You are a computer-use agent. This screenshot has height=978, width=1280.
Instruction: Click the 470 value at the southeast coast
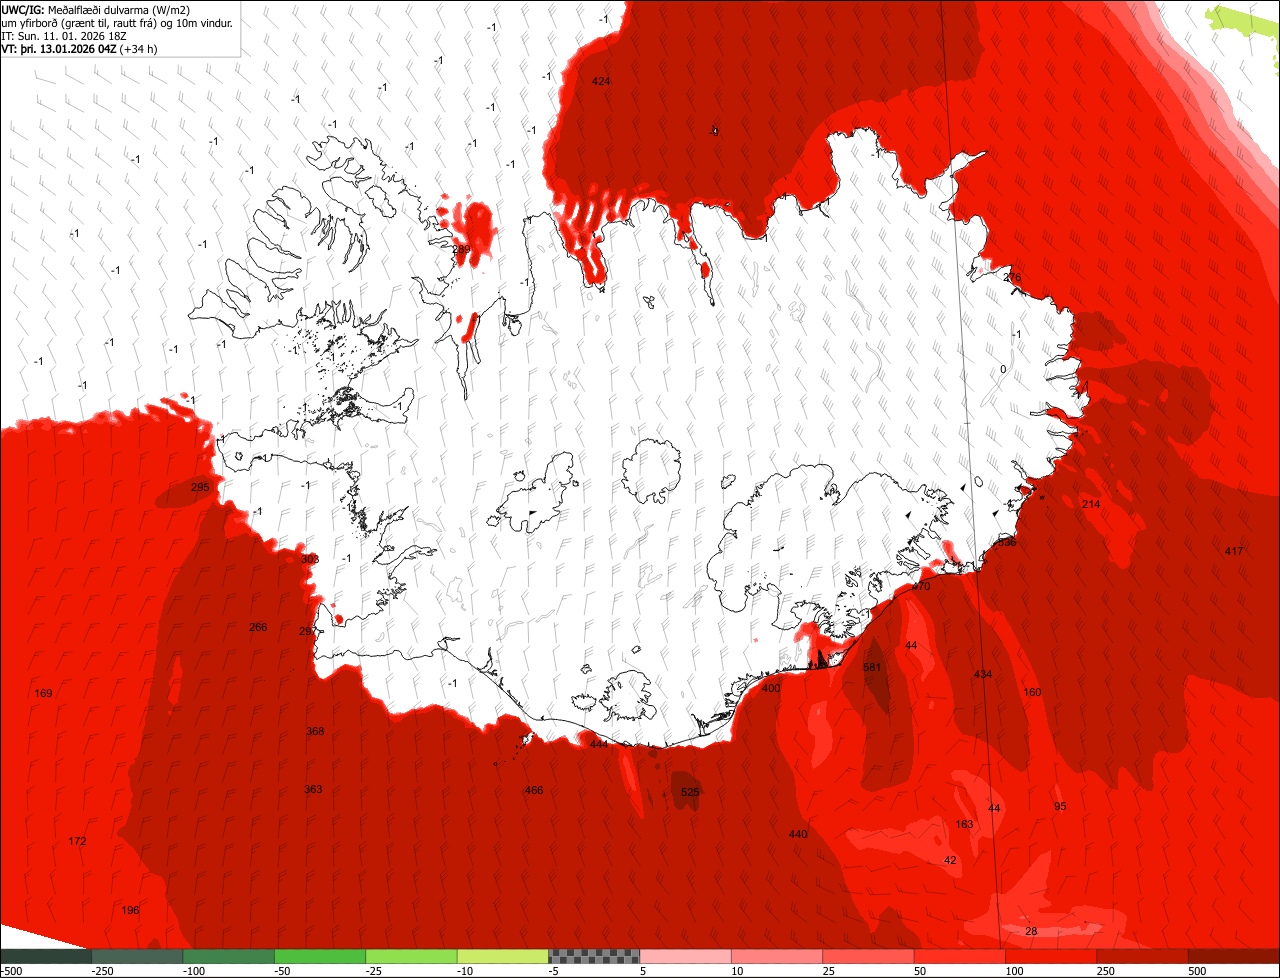[921, 586]
